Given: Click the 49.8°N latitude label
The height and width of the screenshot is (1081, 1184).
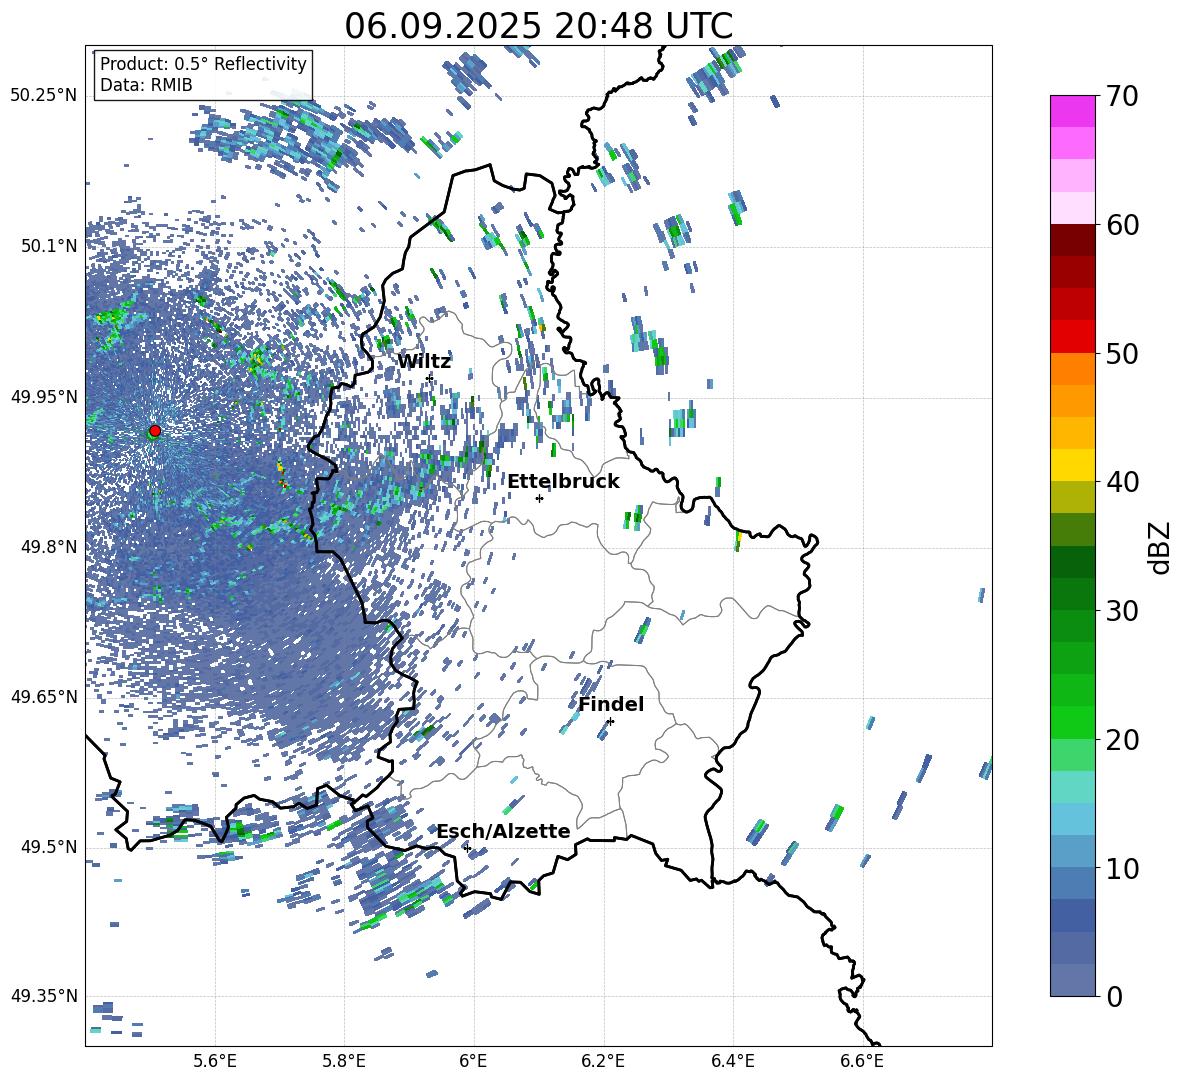Looking at the screenshot, I should (48, 547).
